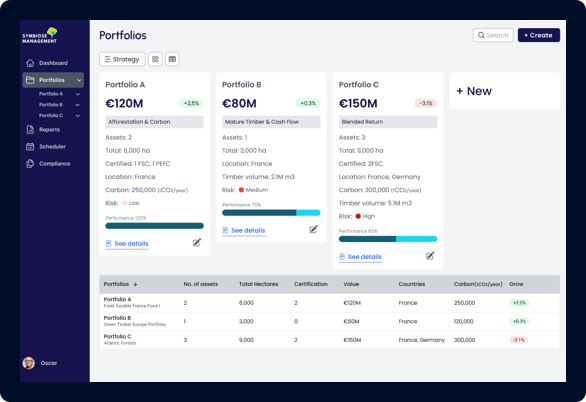
Task: Open Oscar's user avatar
Action: [x=29, y=363]
